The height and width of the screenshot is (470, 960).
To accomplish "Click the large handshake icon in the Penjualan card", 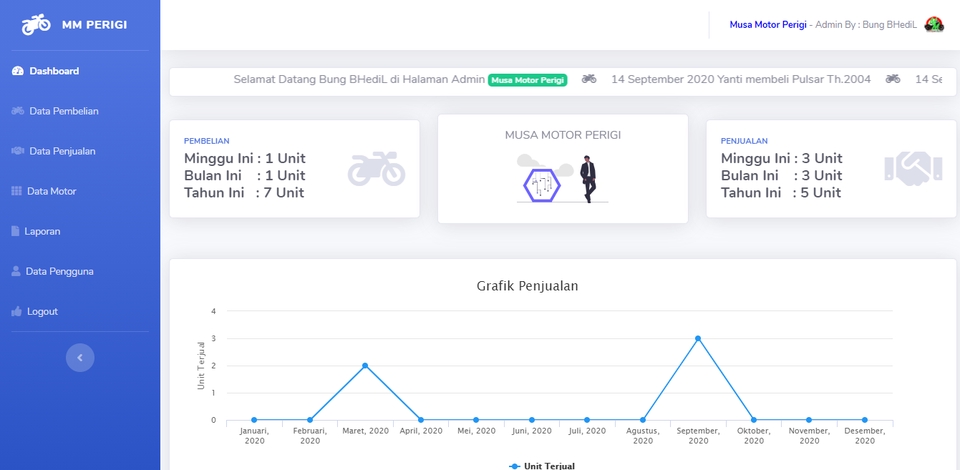I will (x=913, y=169).
